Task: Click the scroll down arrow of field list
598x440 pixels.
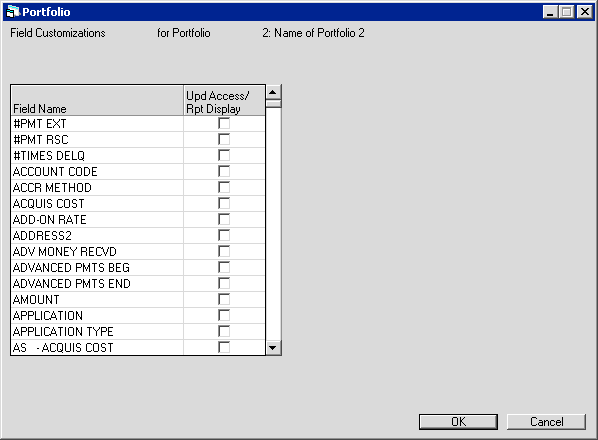Action: tap(273, 348)
